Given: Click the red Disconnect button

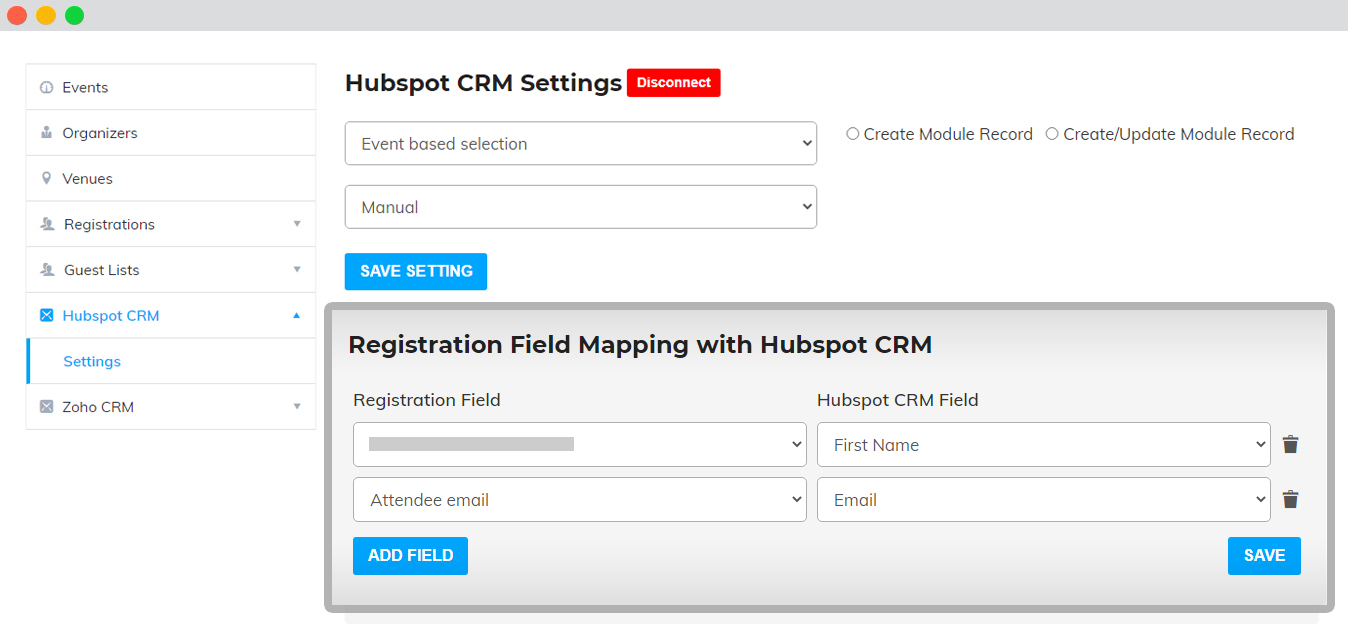Looking at the screenshot, I should (x=674, y=83).
